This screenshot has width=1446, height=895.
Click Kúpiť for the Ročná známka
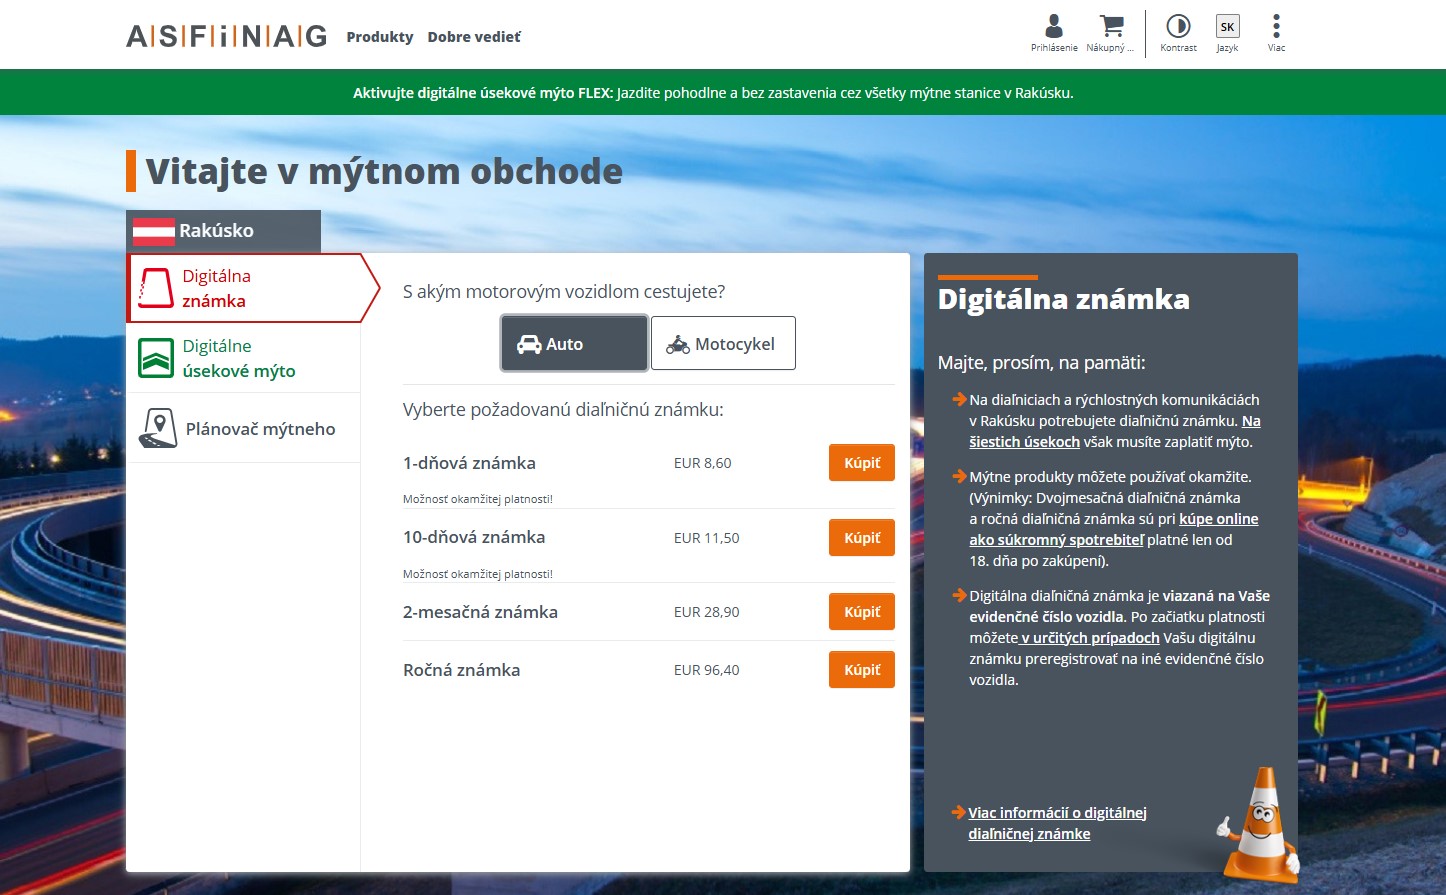tap(861, 669)
